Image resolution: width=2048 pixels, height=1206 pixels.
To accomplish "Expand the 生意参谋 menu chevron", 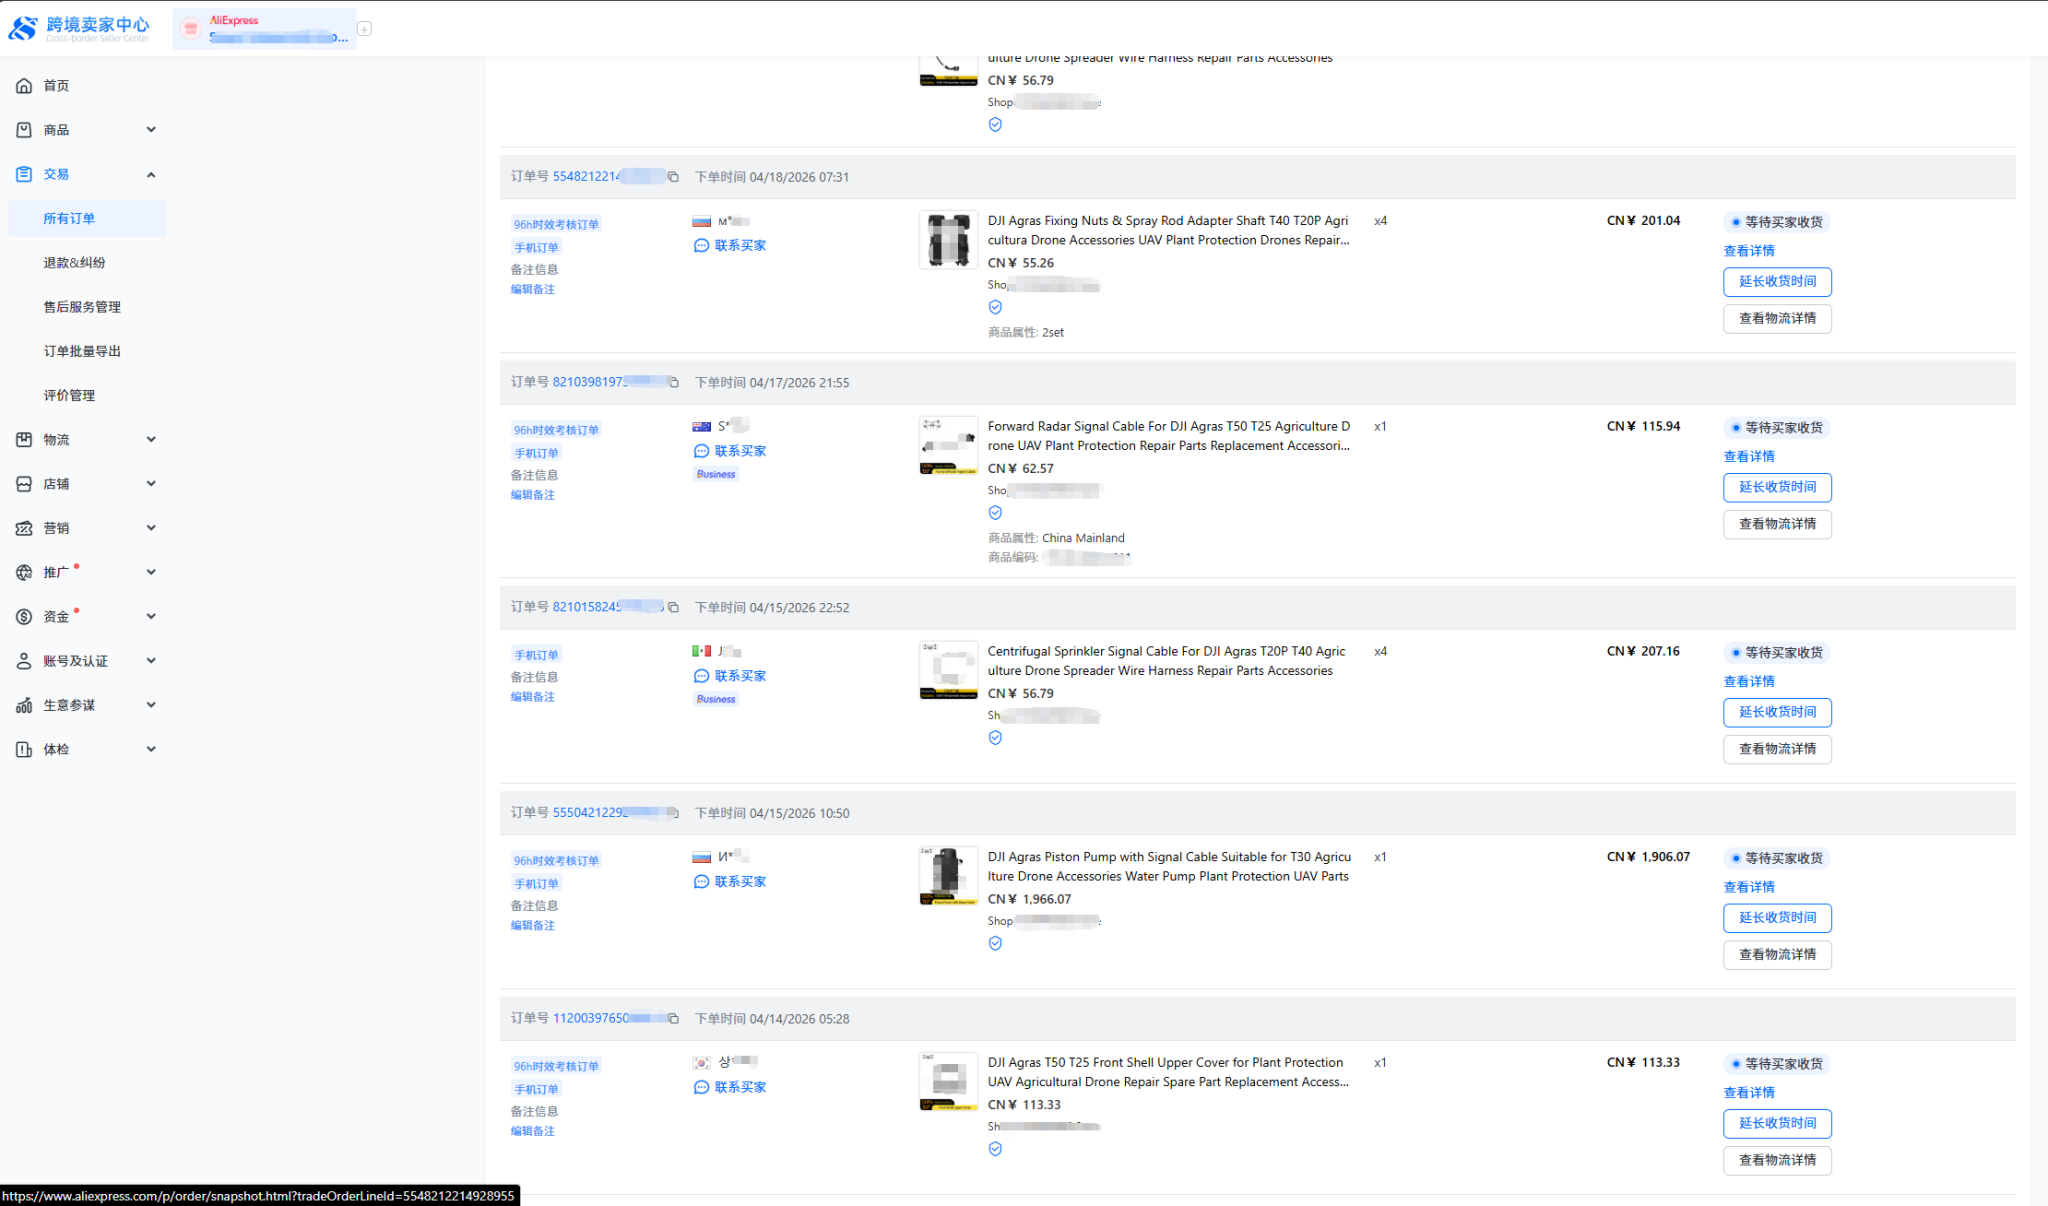I will point(151,705).
